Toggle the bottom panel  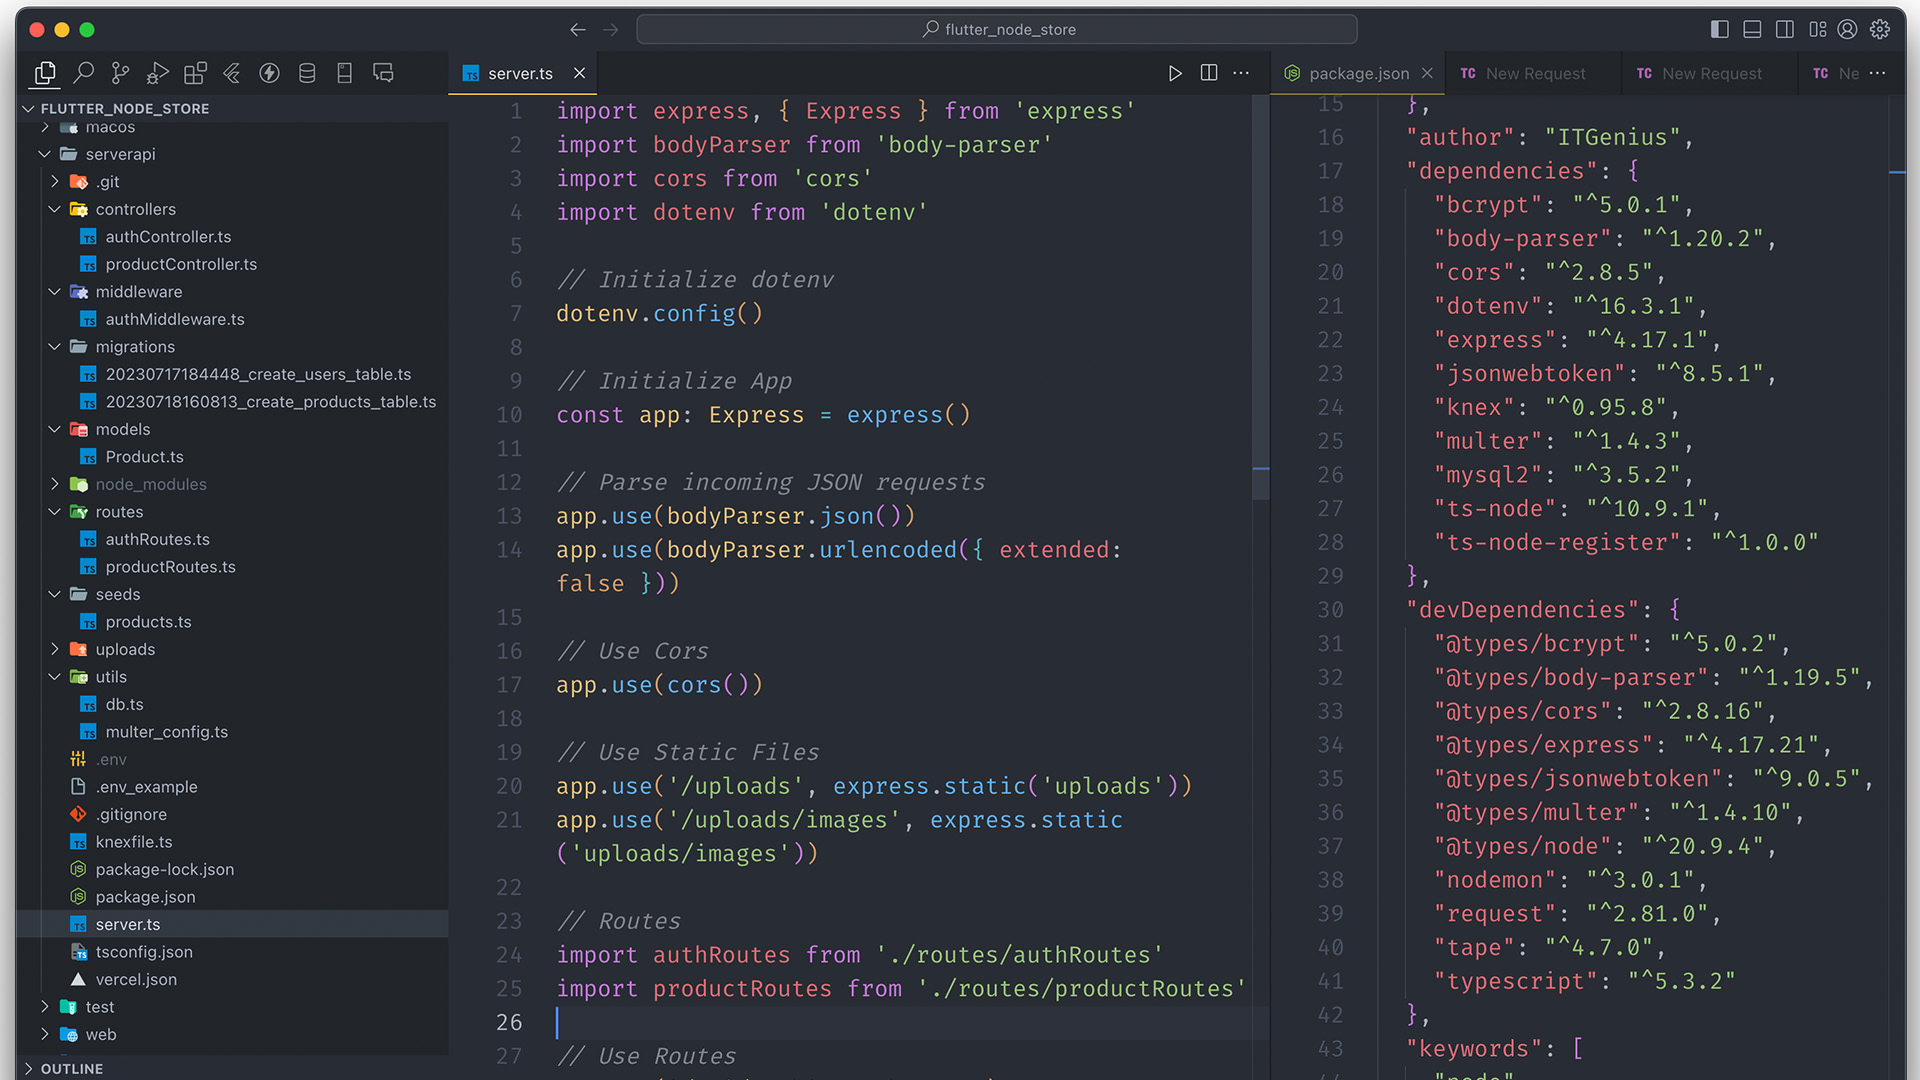(x=1752, y=30)
